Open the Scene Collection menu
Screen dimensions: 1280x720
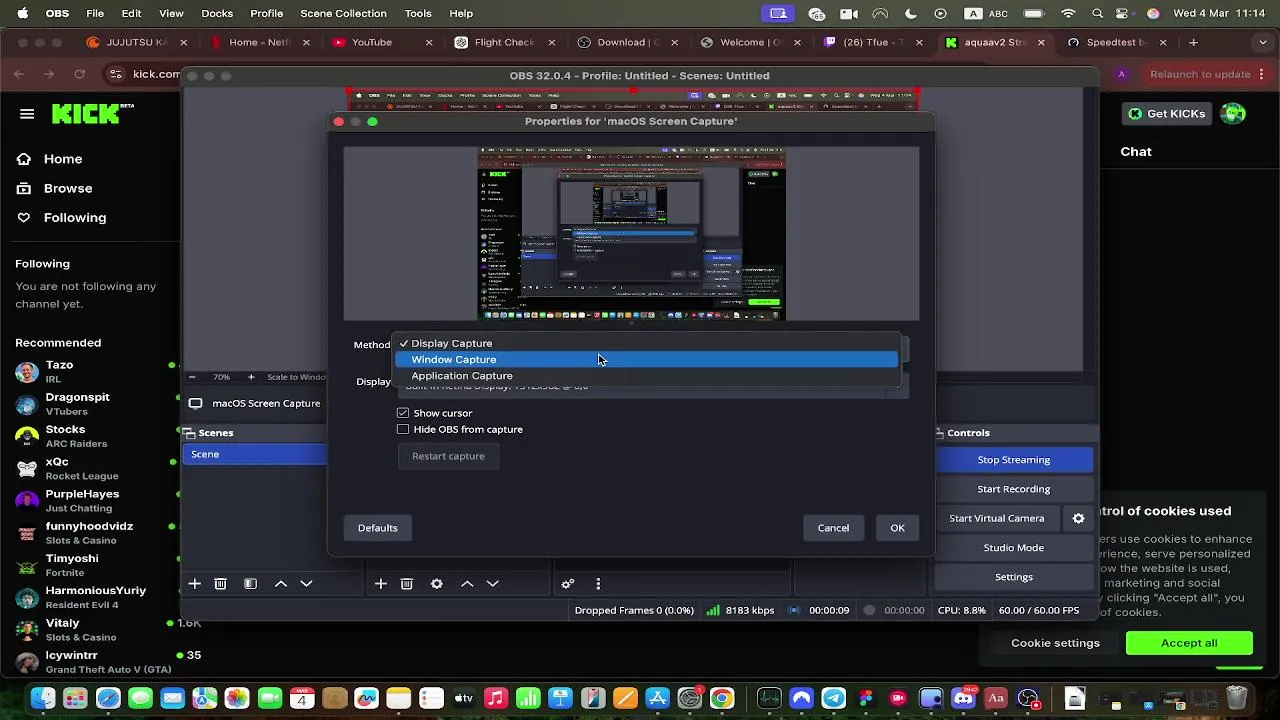(343, 13)
